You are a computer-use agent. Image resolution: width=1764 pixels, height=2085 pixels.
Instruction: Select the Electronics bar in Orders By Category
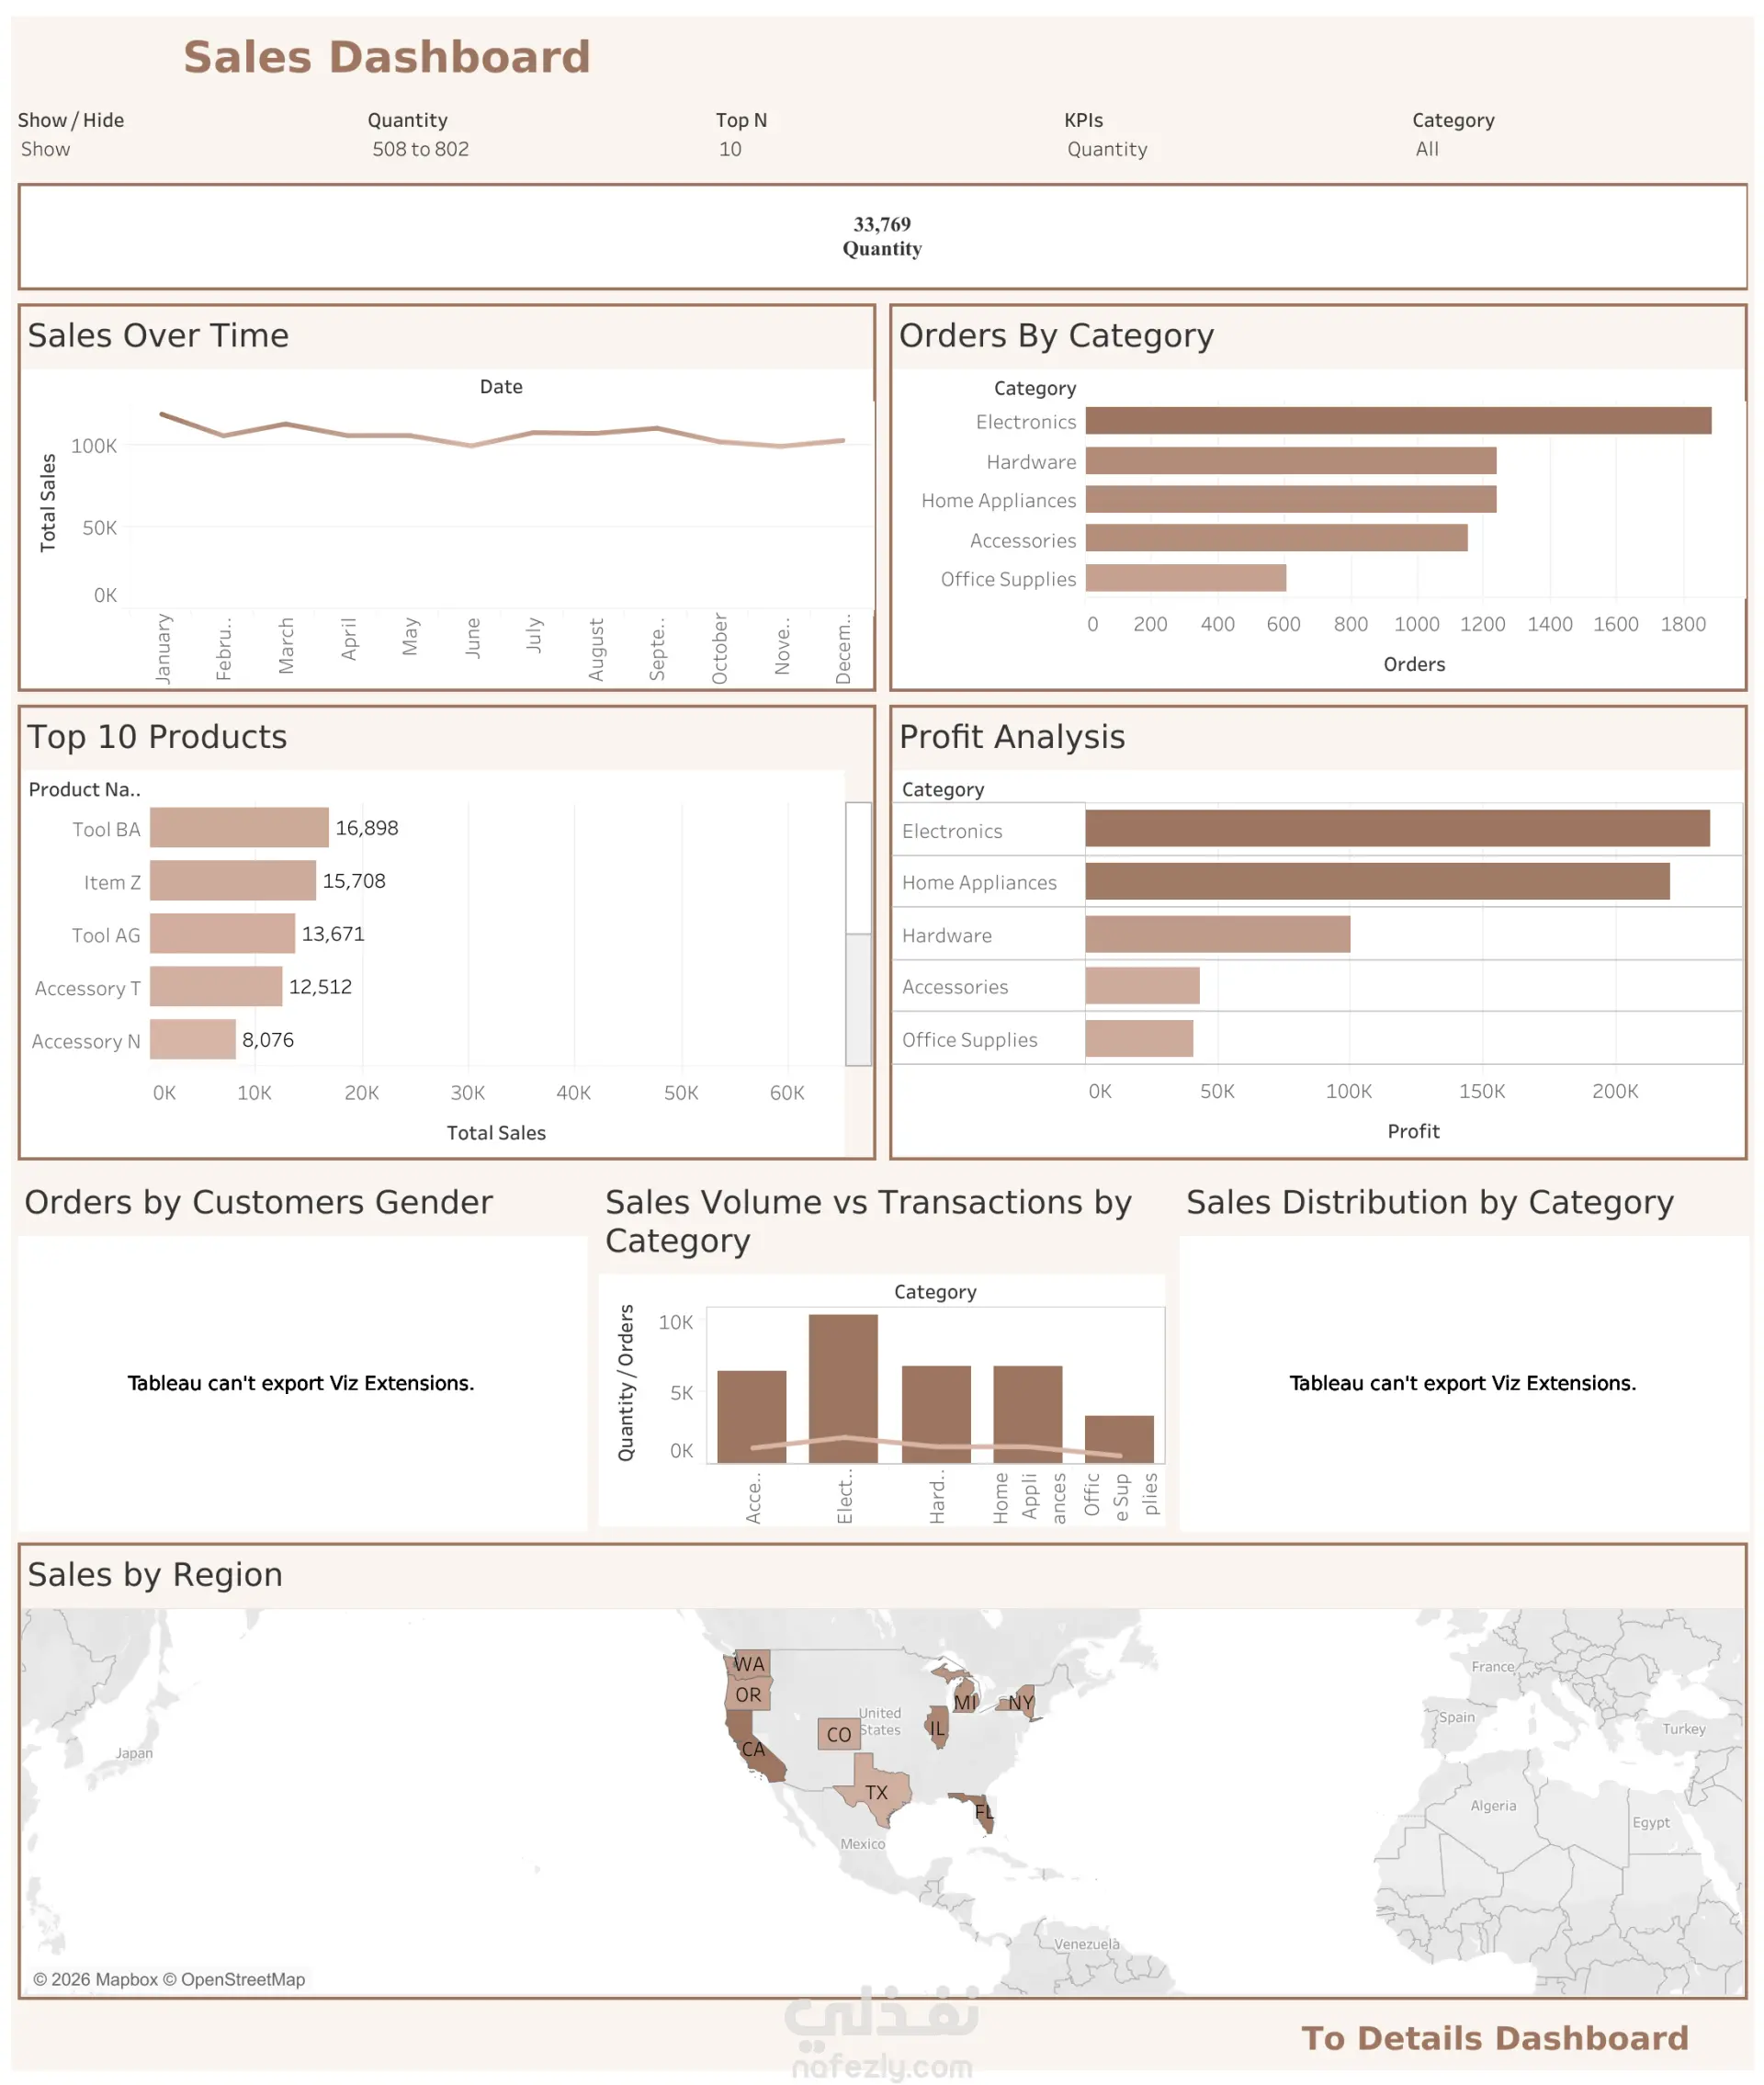pyautogui.click(x=1397, y=420)
